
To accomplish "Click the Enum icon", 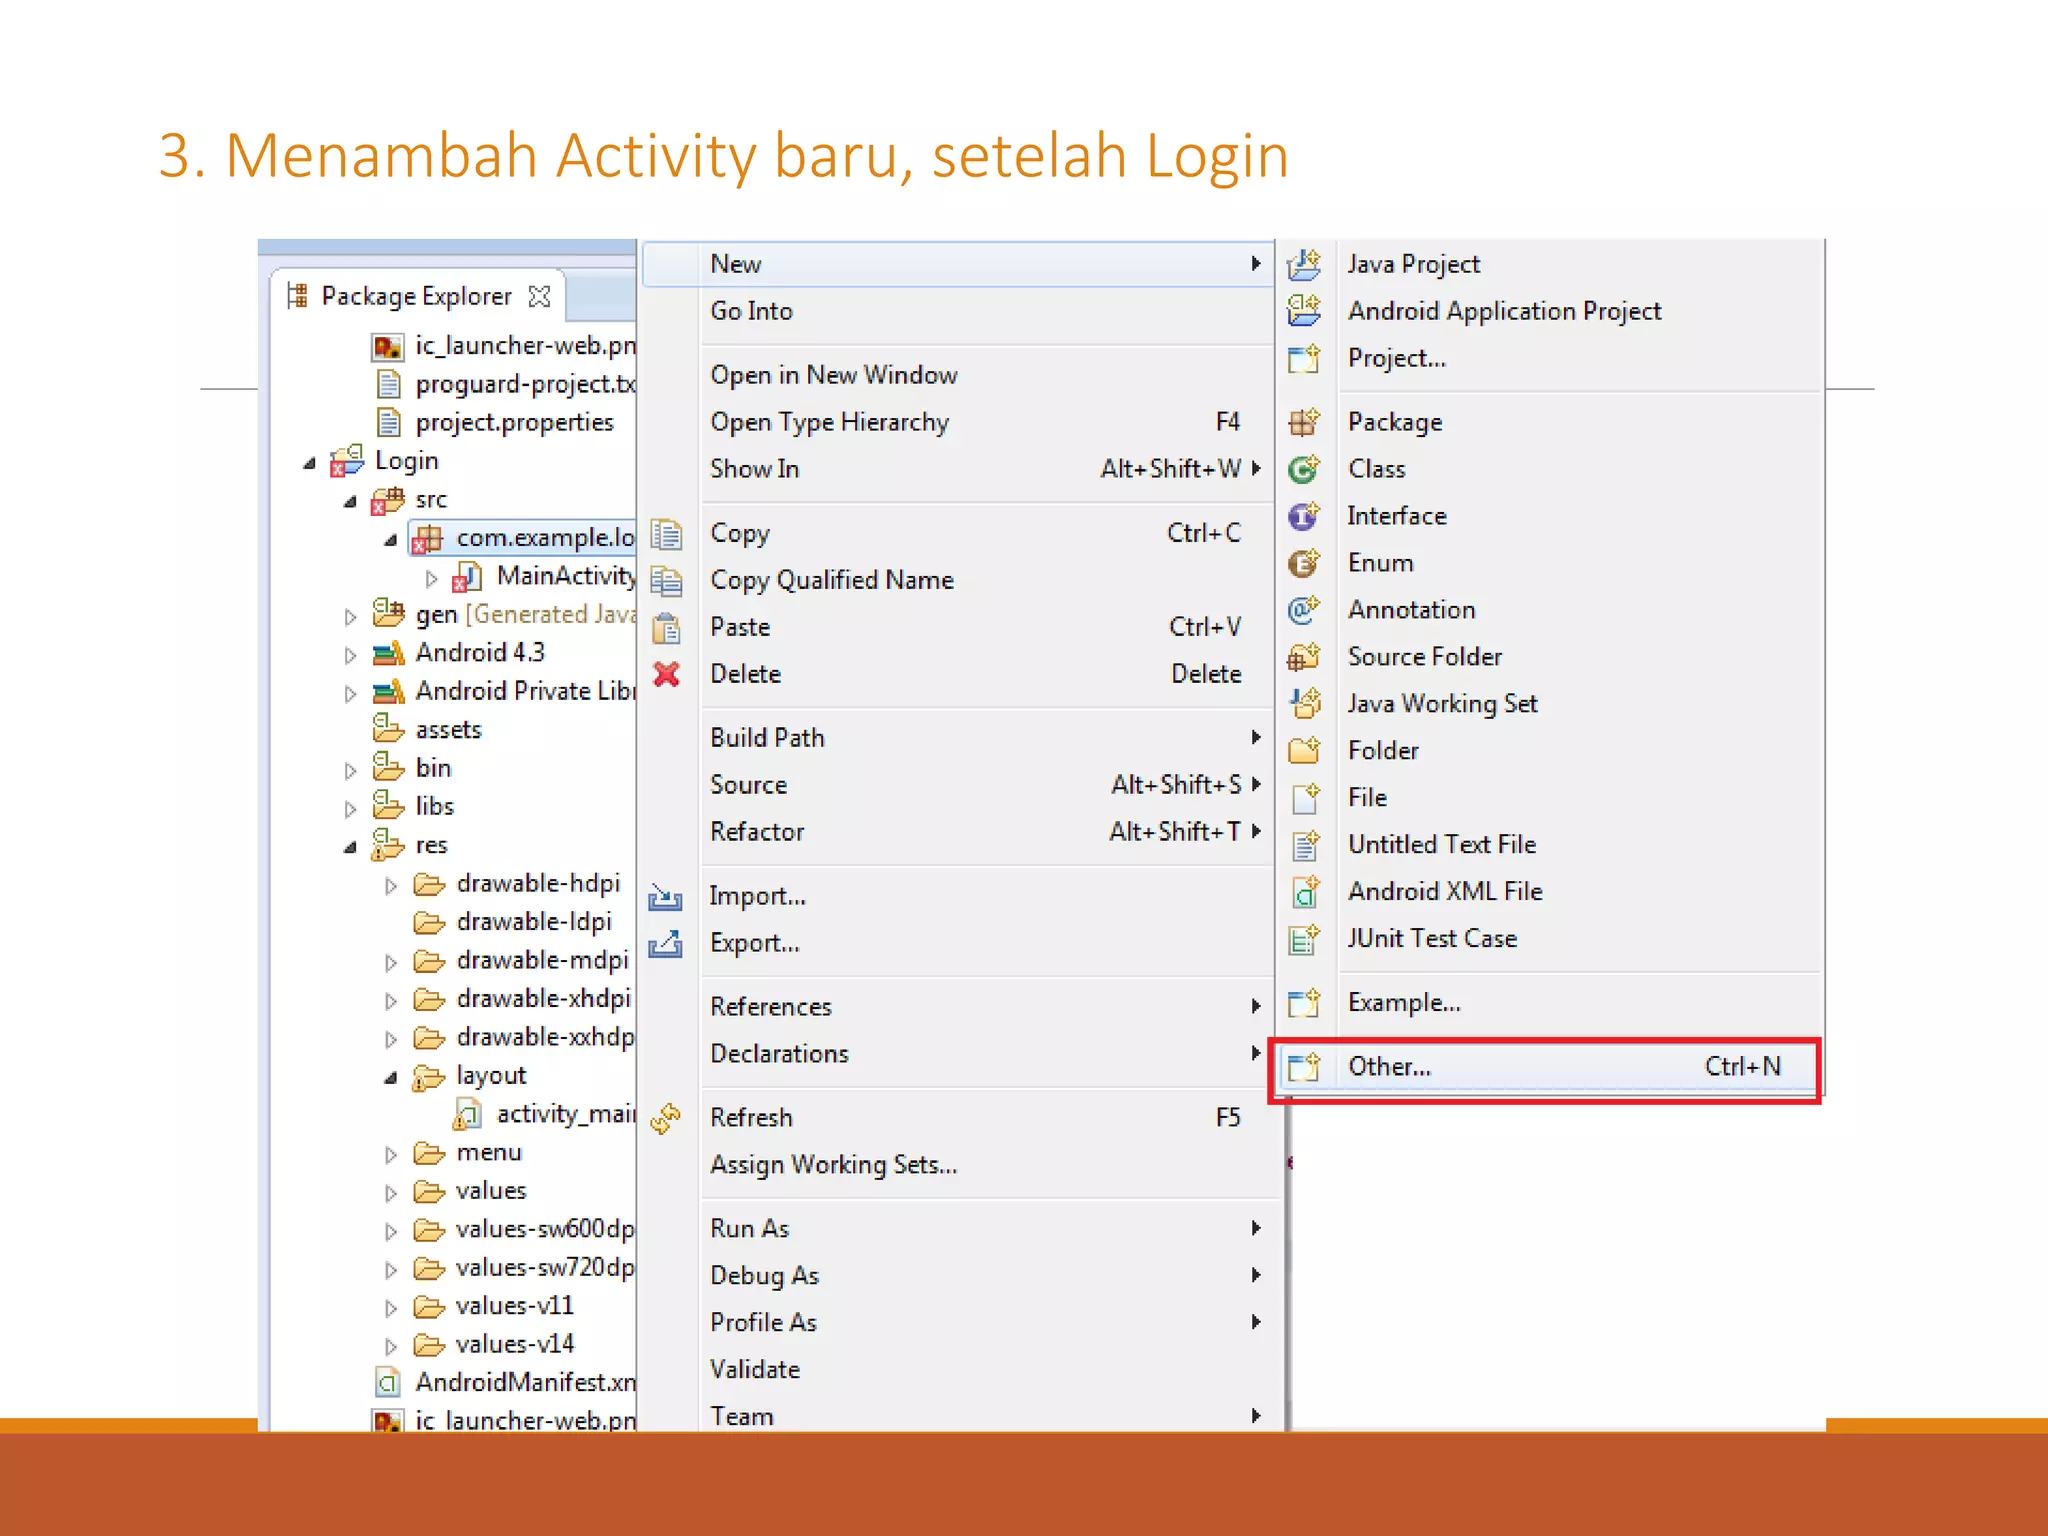I will point(1304,563).
